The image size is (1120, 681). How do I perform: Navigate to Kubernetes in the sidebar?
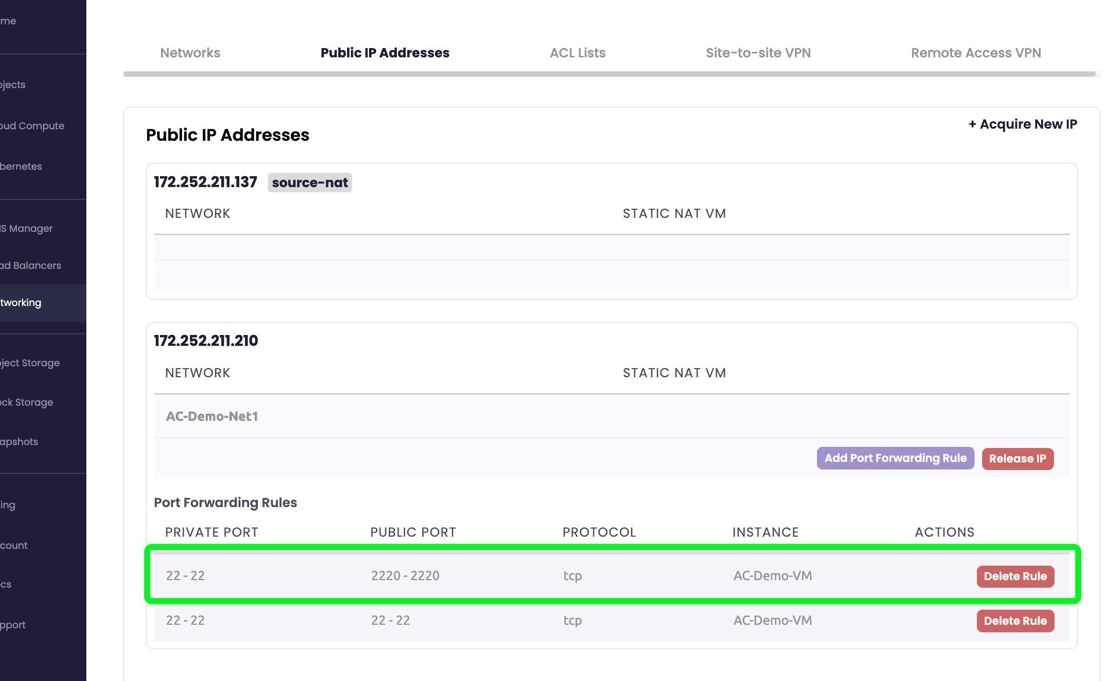pos(22,167)
